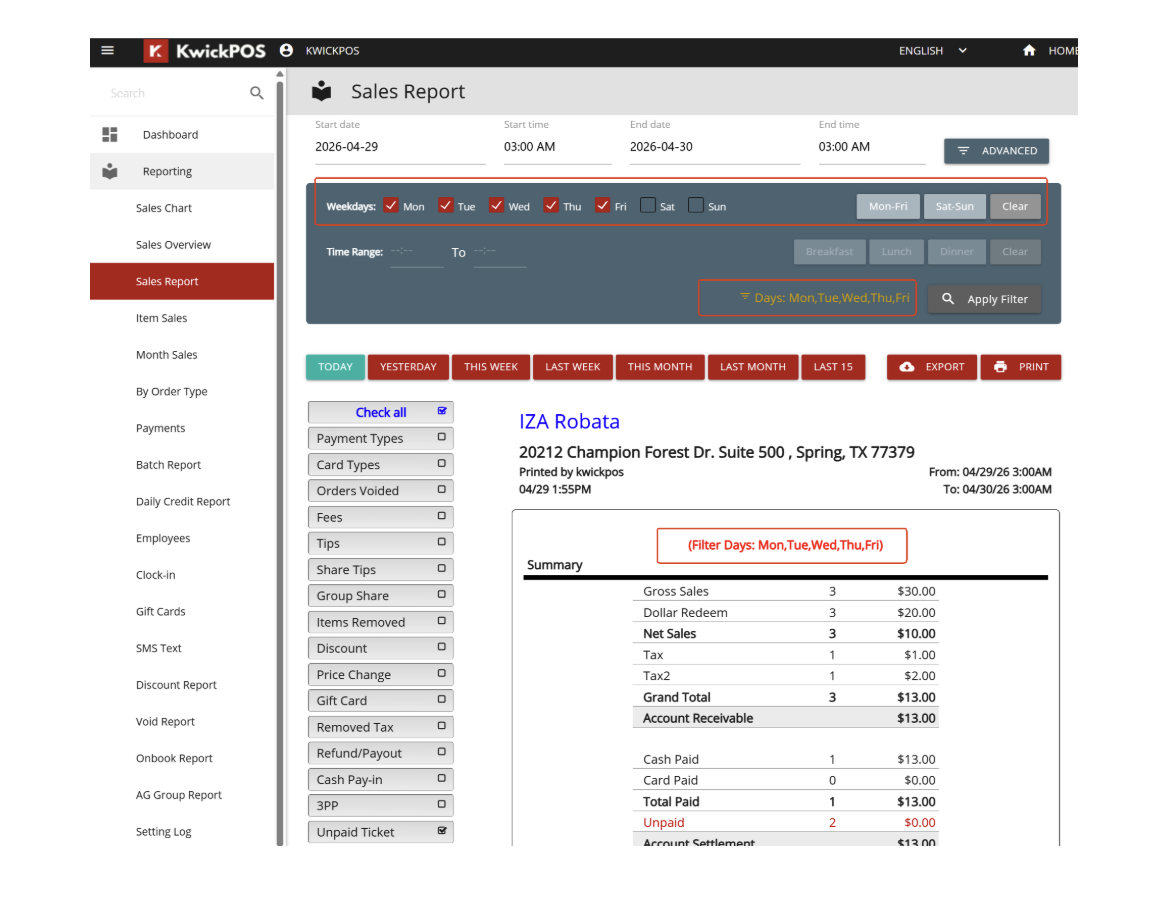Select THIS WEEK date range
1164x900 pixels.
pyautogui.click(x=491, y=367)
